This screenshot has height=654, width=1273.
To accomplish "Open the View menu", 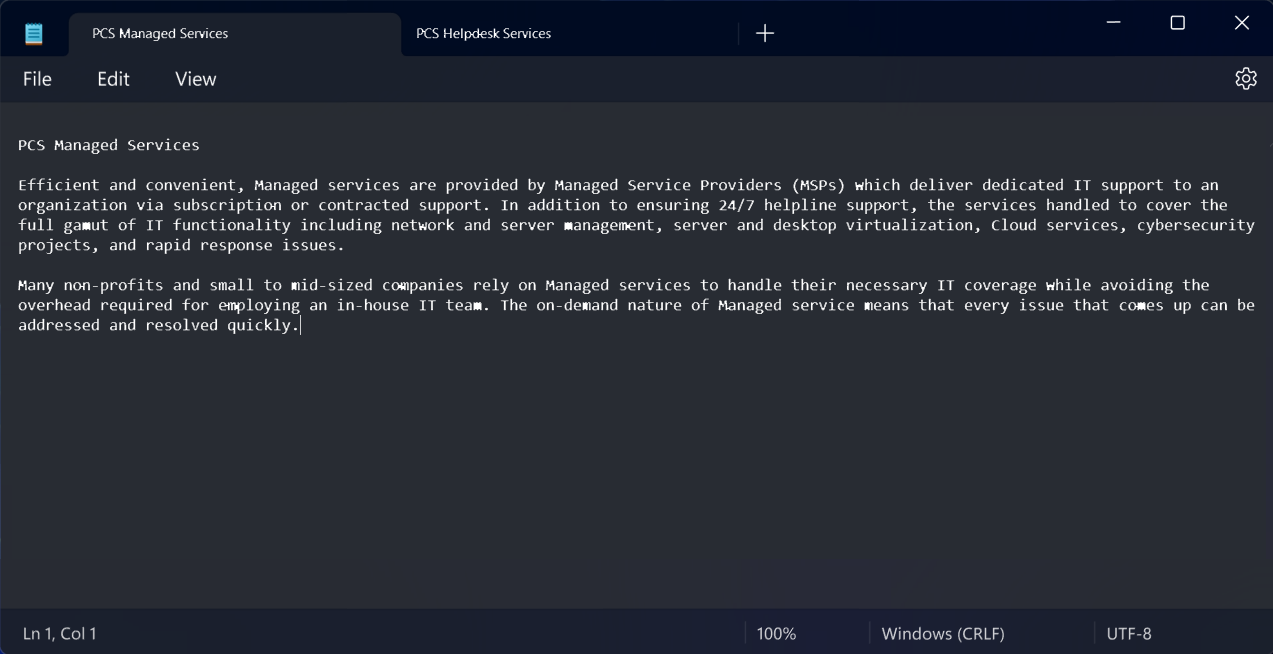I will [x=196, y=79].
